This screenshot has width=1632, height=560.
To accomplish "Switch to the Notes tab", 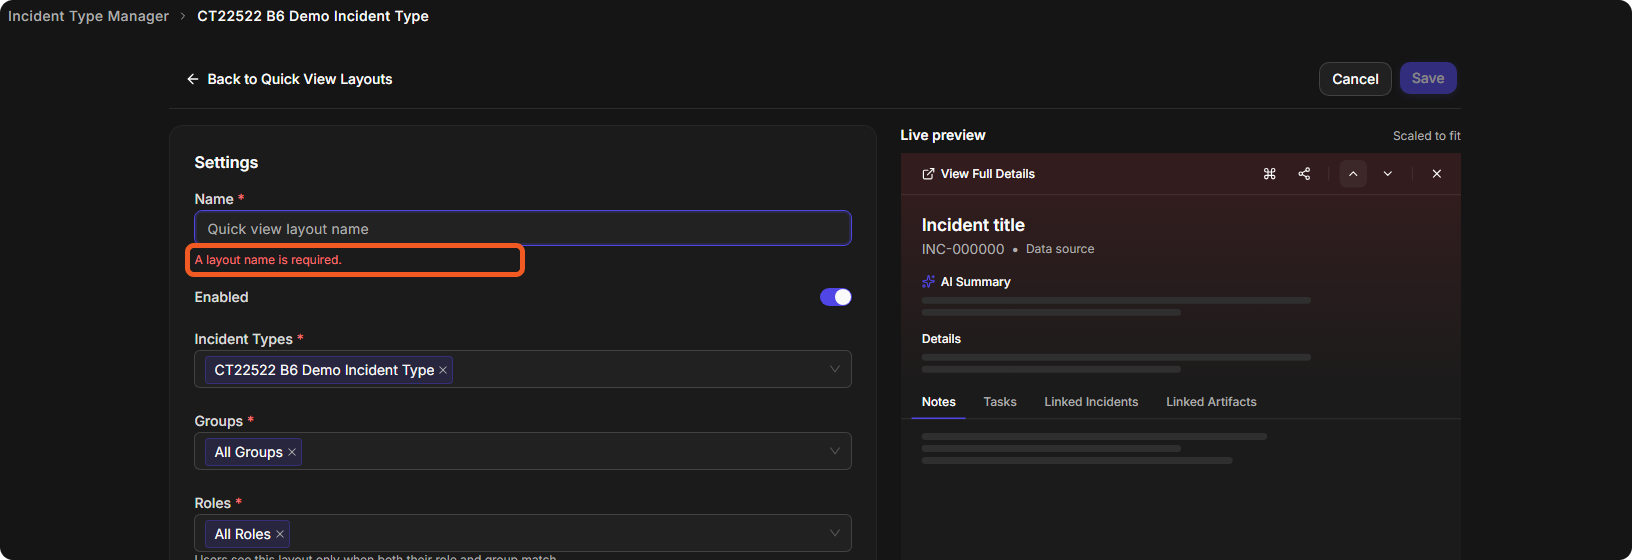I will (x=939, y=402).
